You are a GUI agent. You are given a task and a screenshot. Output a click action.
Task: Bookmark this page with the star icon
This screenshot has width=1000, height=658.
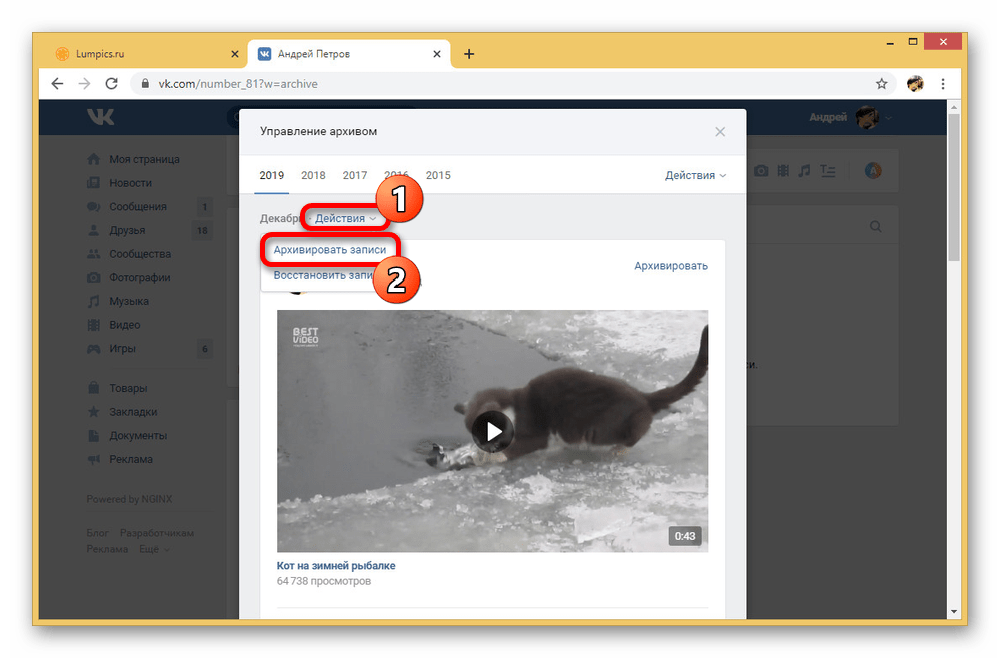881,84
